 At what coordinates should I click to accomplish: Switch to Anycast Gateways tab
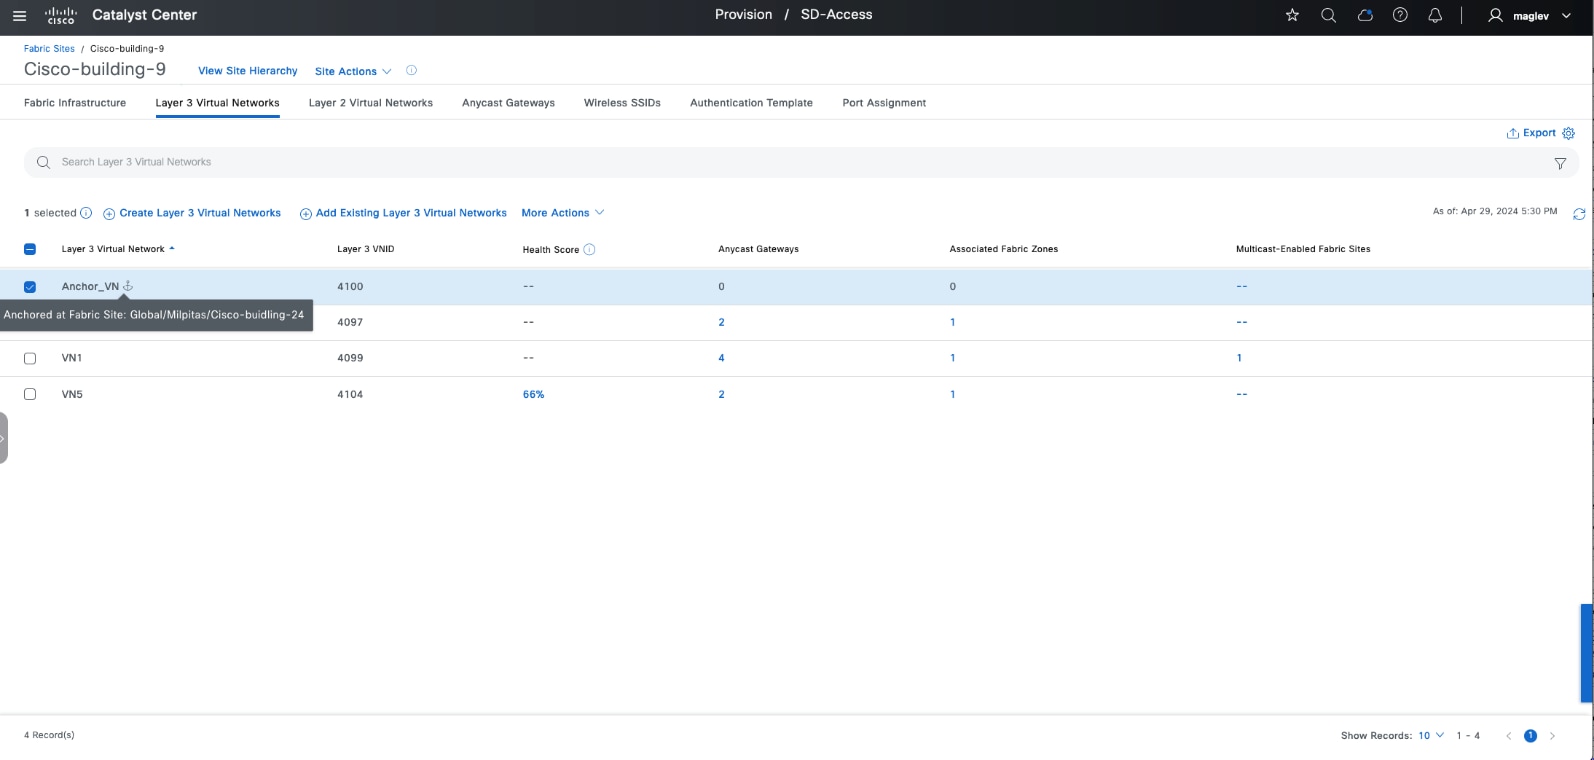[x=508, y=103]
